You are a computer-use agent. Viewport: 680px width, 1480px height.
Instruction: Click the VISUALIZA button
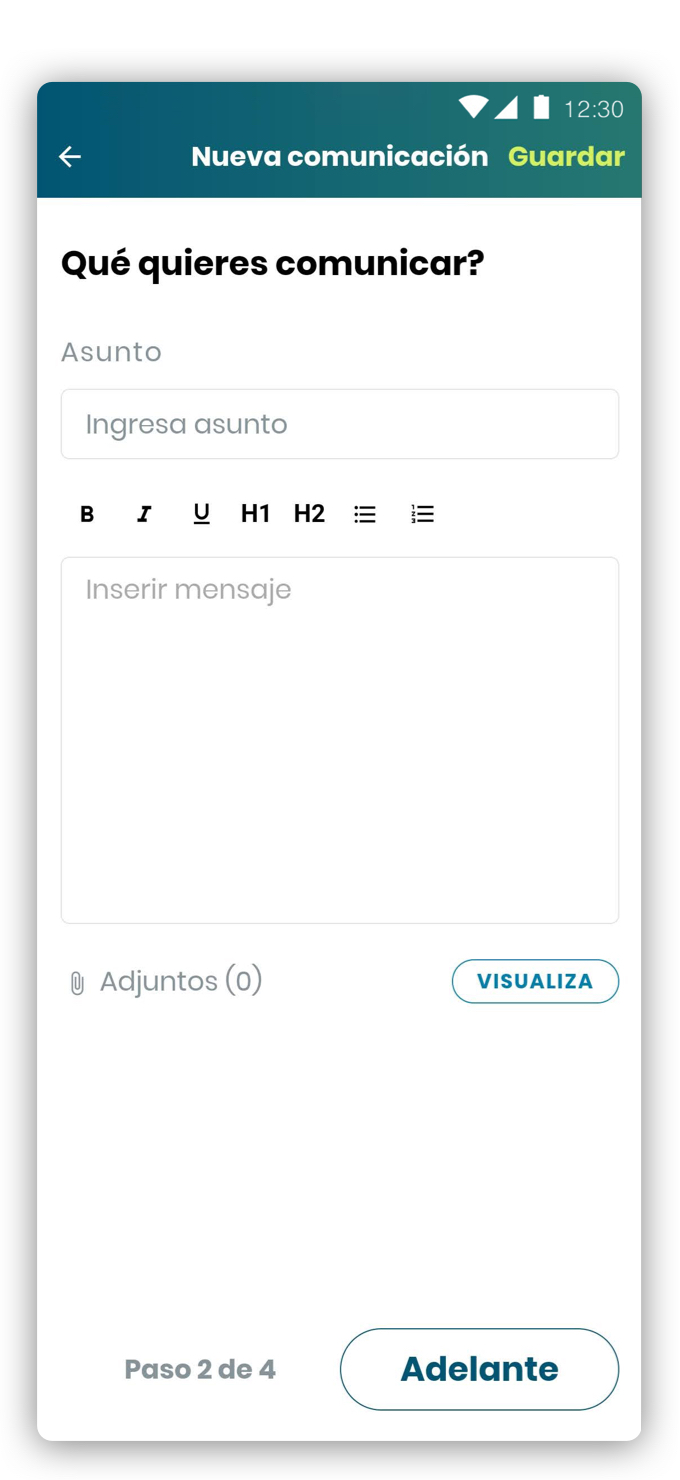[535, 981]
